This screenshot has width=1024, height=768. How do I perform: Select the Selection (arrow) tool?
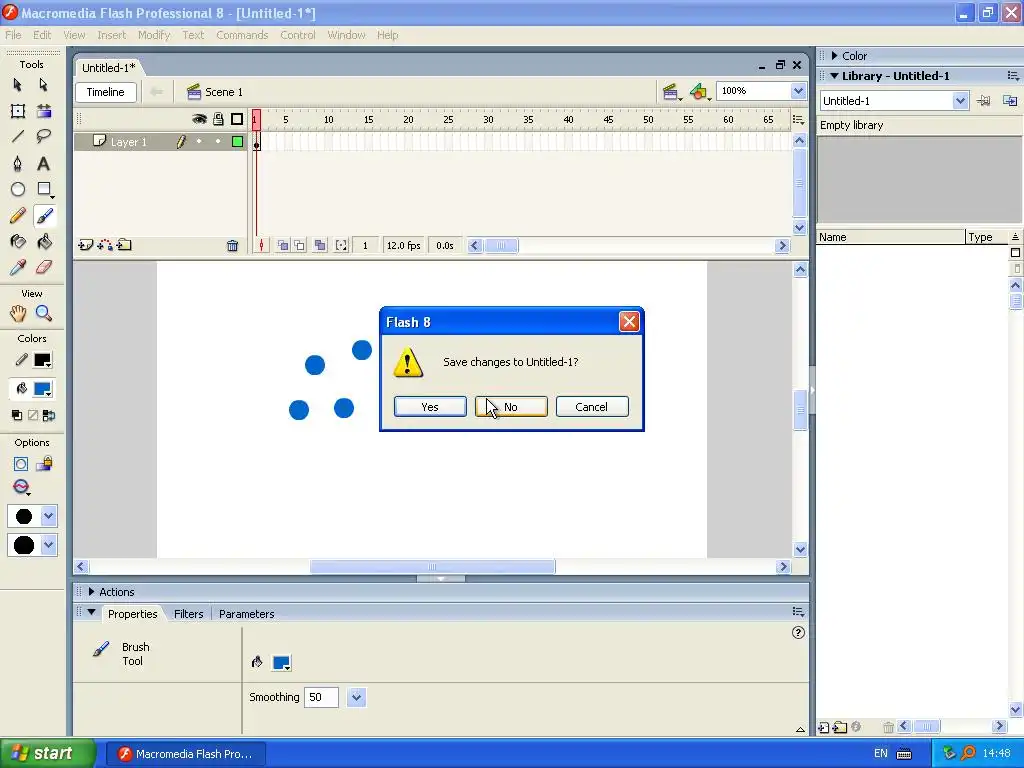[18, 85]
